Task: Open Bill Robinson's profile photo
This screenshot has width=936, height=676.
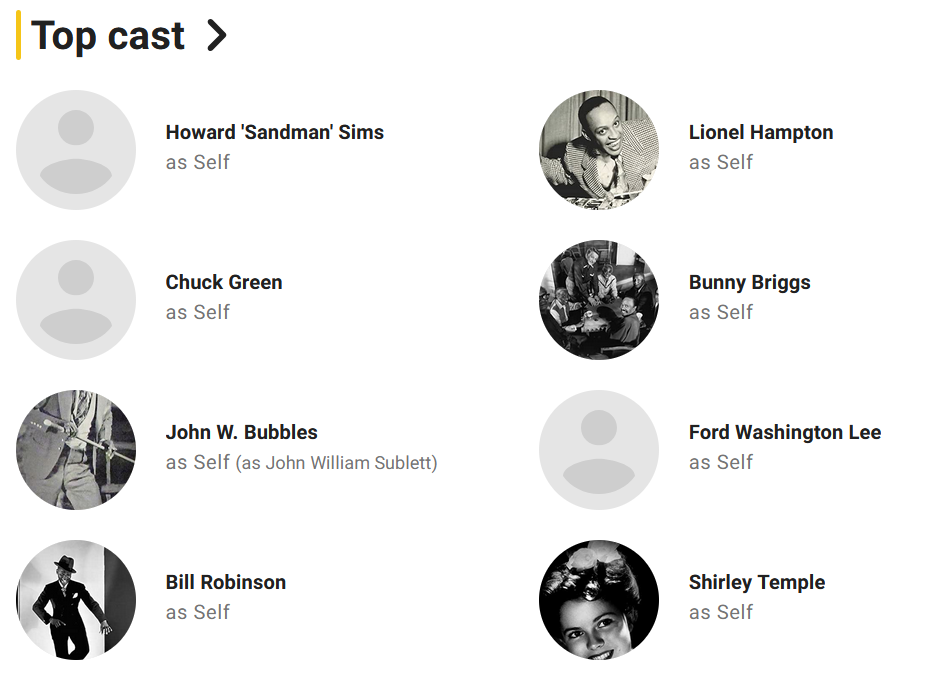Action: pyautogui.click(x=76, y=600)
